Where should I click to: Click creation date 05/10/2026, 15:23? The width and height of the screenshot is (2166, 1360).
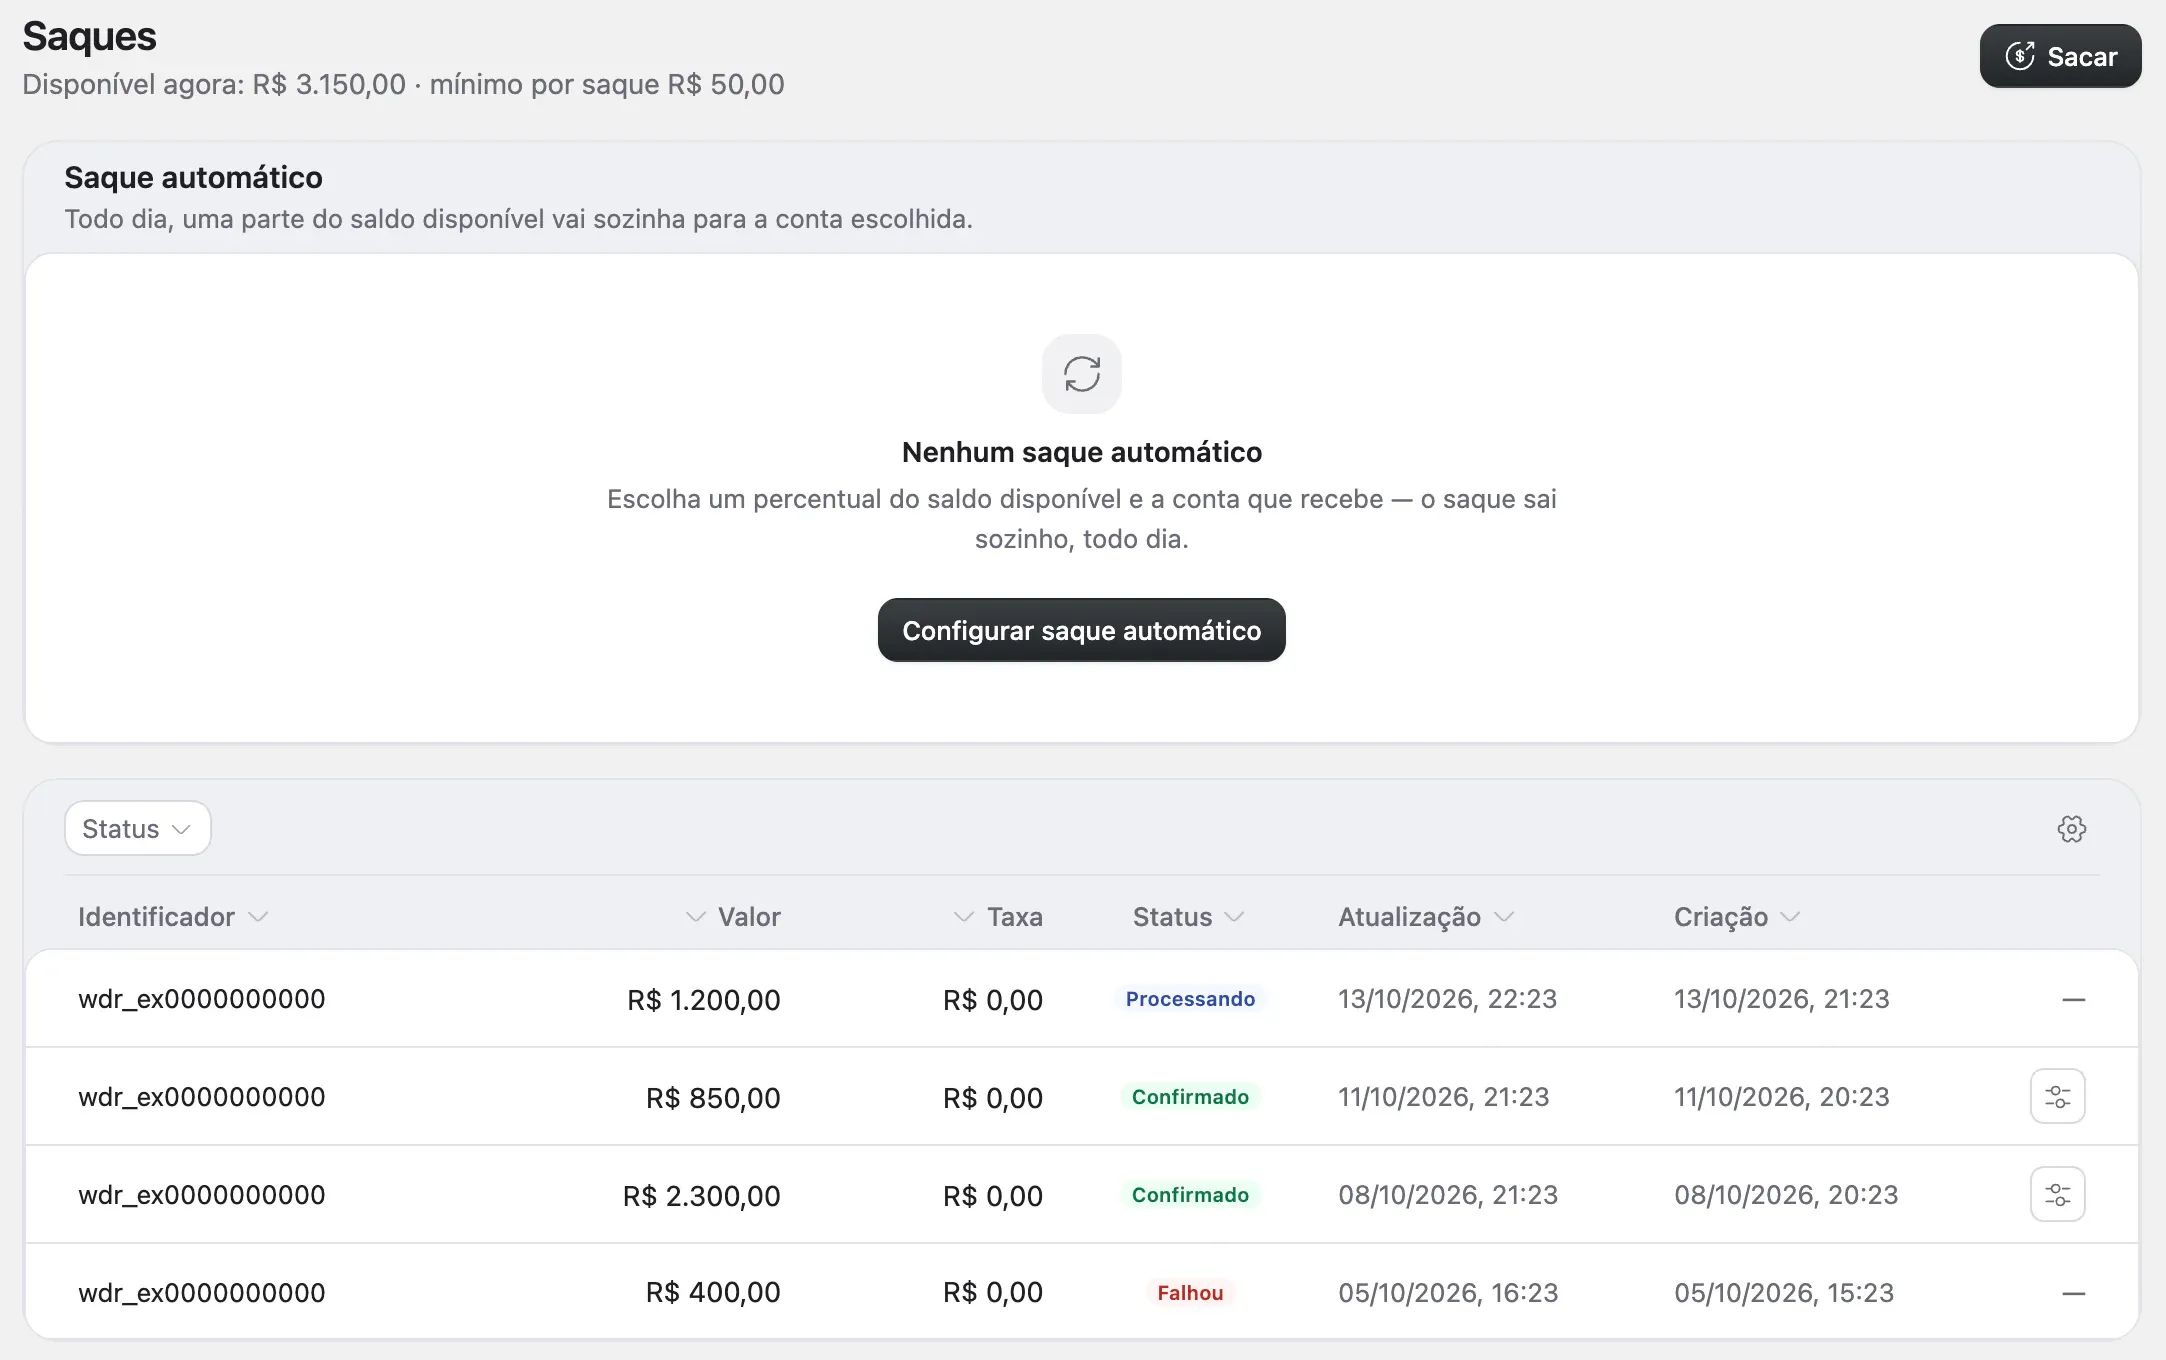(1784, 1292)
